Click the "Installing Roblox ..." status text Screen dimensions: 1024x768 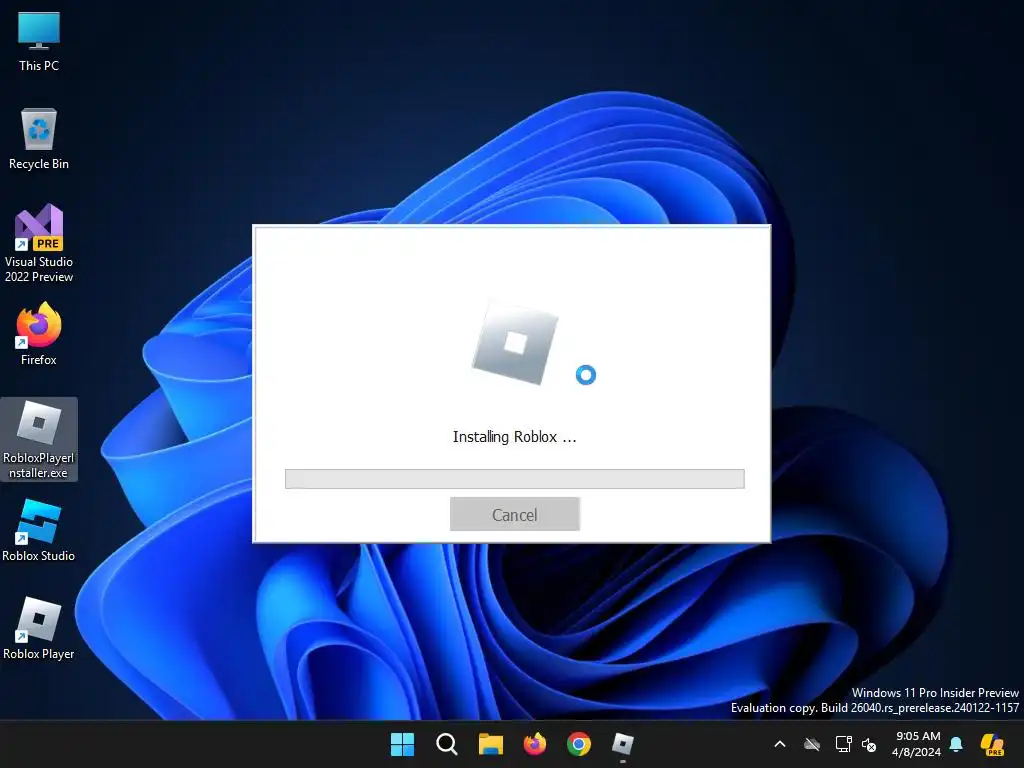515,437
